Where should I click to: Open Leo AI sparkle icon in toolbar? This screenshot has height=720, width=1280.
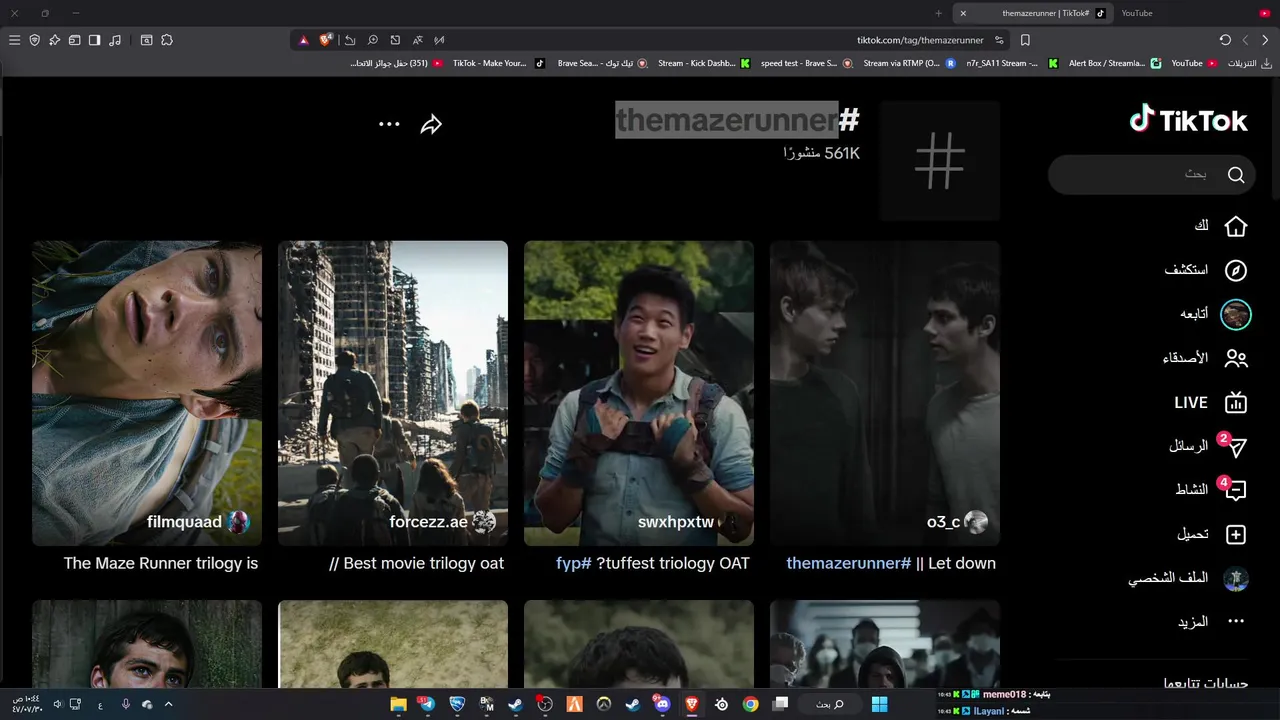[x=55, y=40]
